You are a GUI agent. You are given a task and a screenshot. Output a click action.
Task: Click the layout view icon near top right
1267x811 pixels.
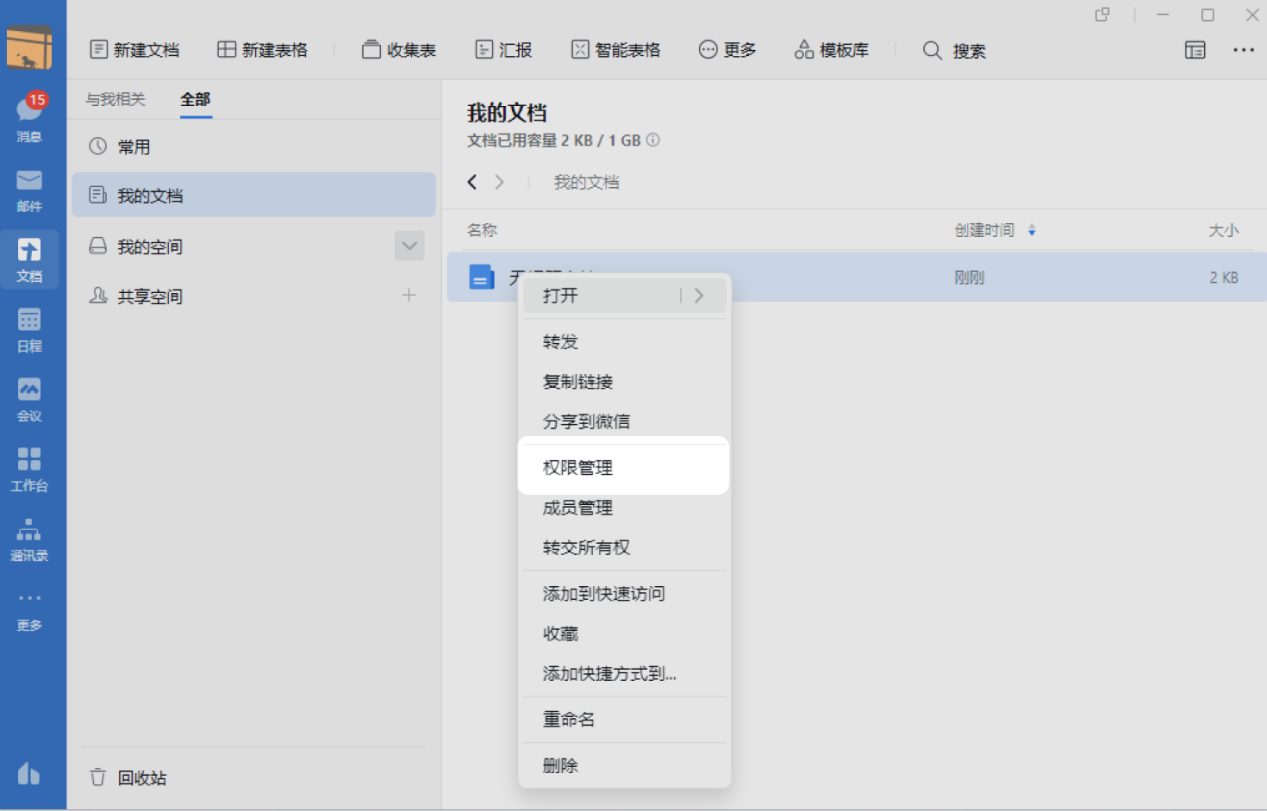click(1195, 49)
